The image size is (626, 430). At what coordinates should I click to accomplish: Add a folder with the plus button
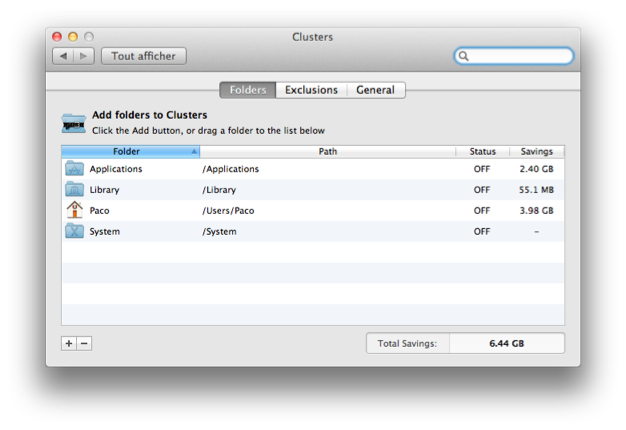pos(69,343)
